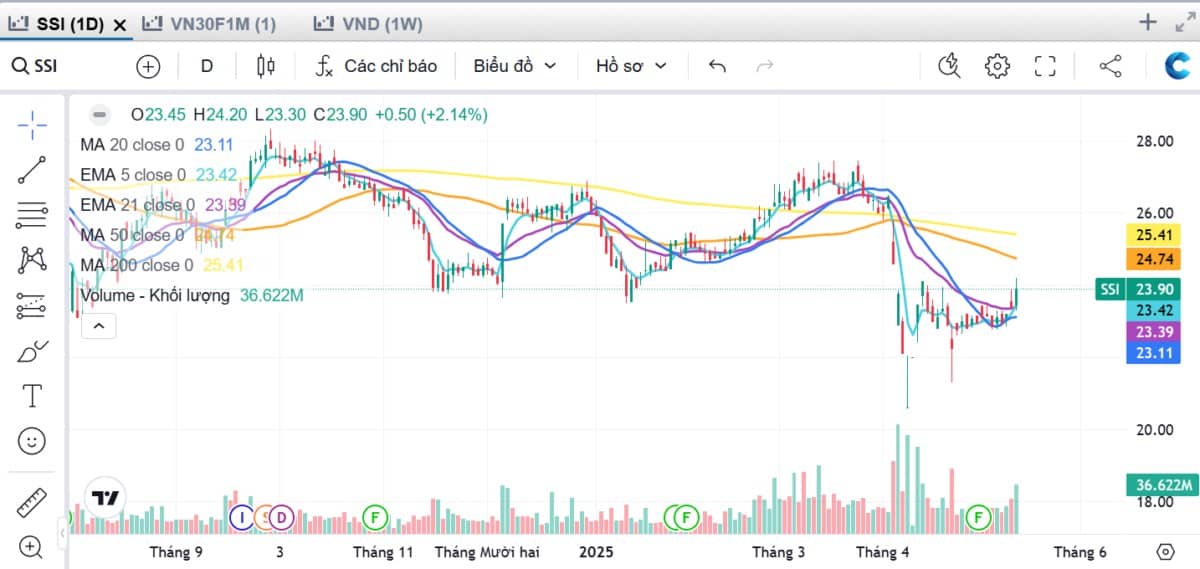Click the purple D dividend marker
The width and height of the screenshot is (1200, 569).
point(281,517)
